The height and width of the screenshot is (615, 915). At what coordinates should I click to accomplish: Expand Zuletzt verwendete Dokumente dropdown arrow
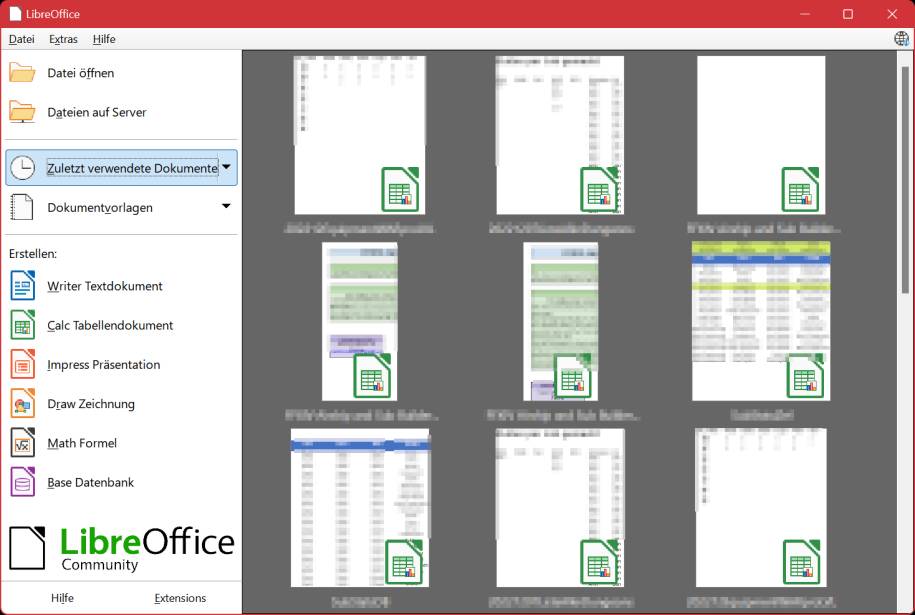[226, 167]
